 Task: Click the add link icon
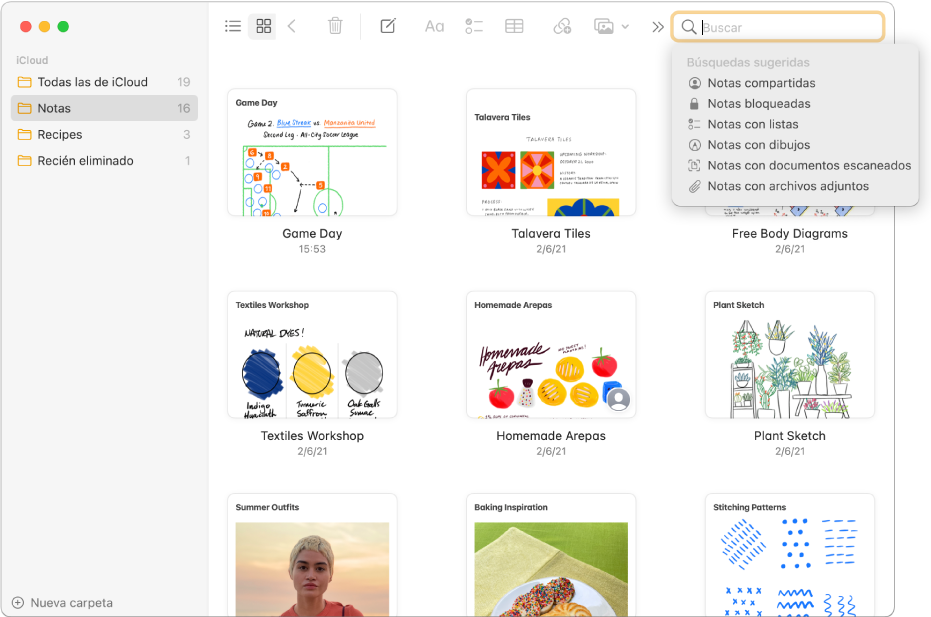point(562,26)
